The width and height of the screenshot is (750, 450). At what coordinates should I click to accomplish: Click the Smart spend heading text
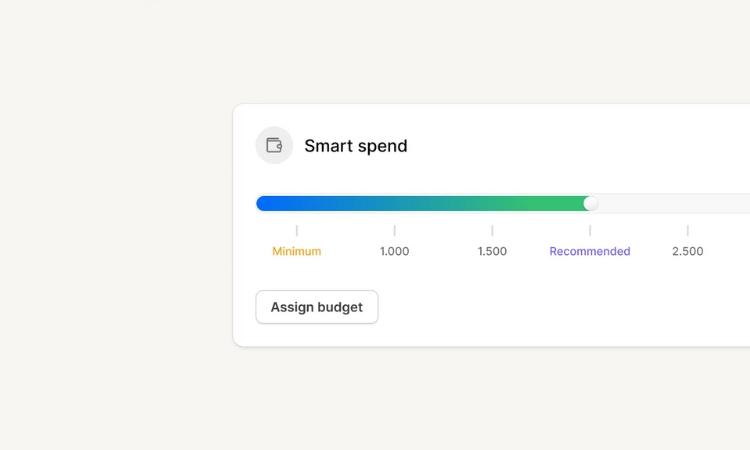tap(355, 146)
